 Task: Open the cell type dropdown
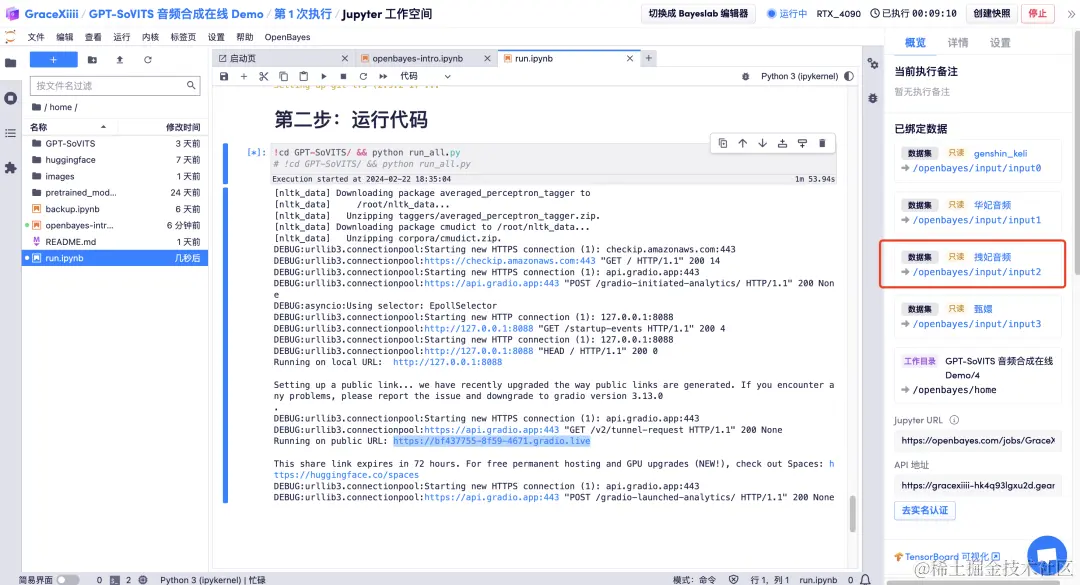[426, 76]
